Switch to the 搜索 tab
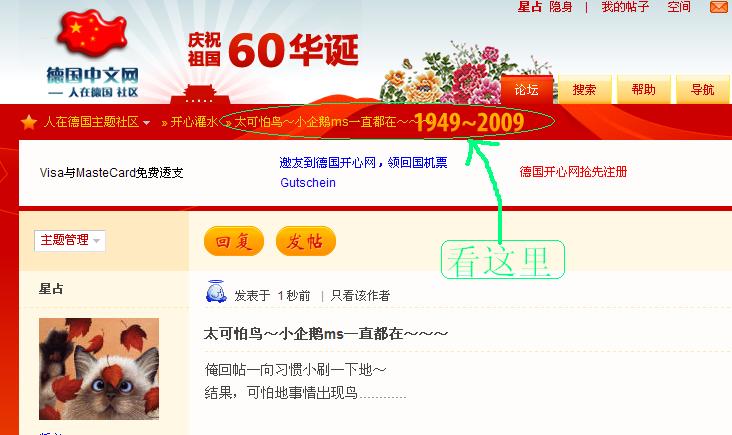Viewport: 732px width, 435px height. click(x=584, y=89)
